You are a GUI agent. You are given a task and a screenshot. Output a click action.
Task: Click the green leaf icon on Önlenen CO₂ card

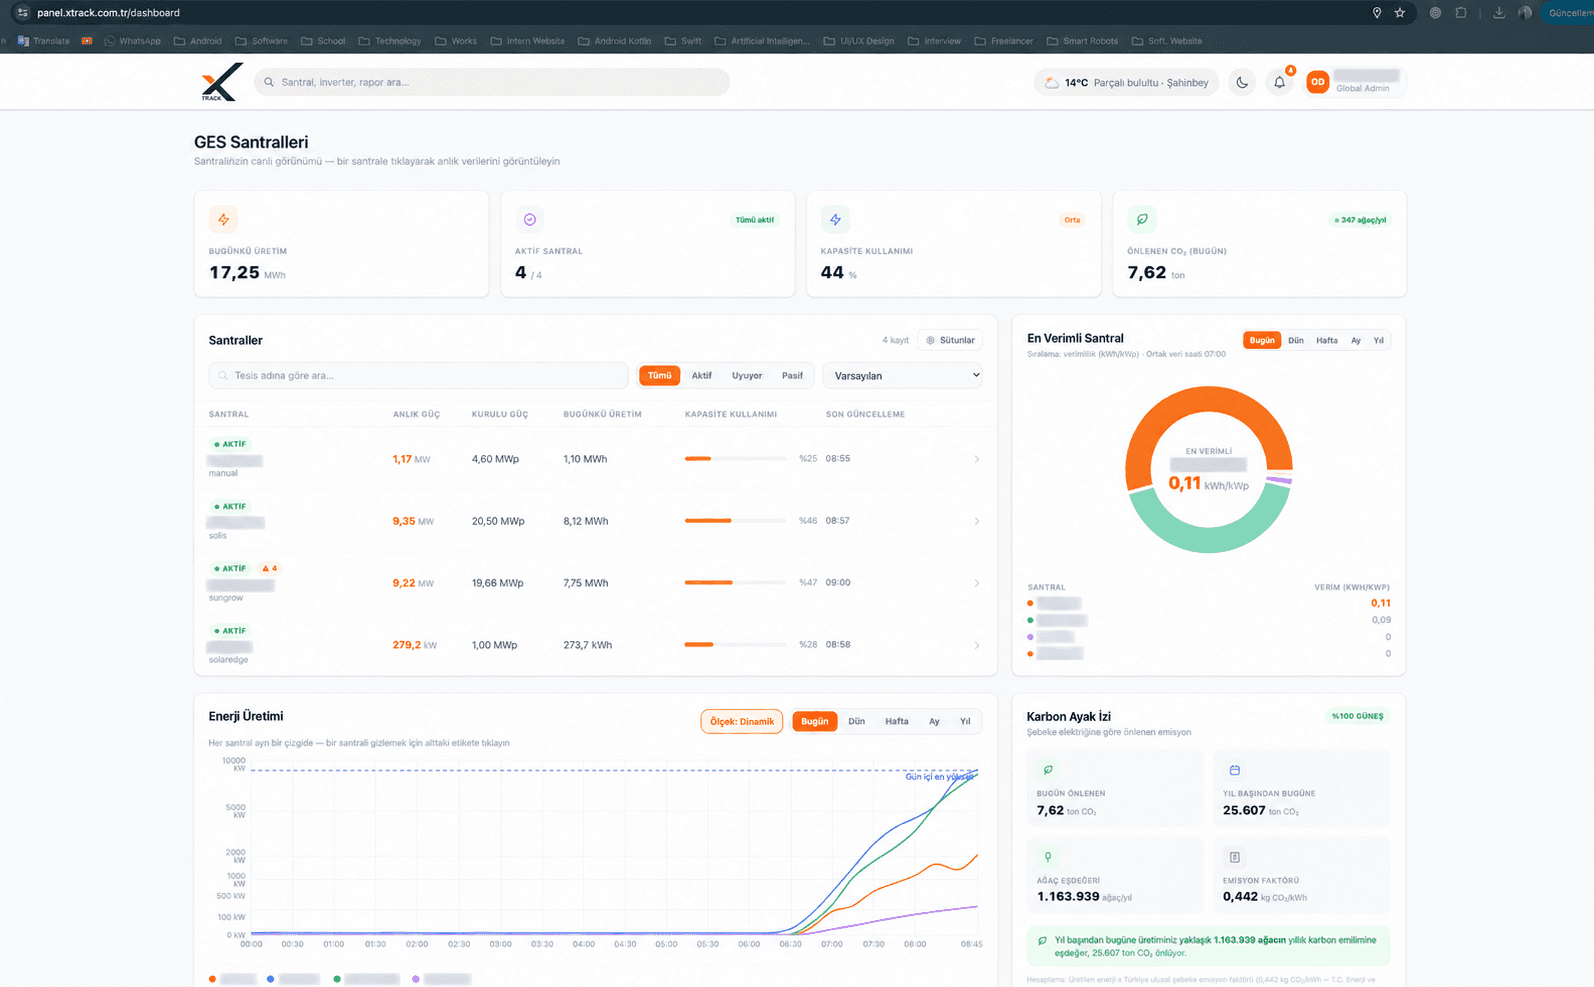click(1142, 219)
